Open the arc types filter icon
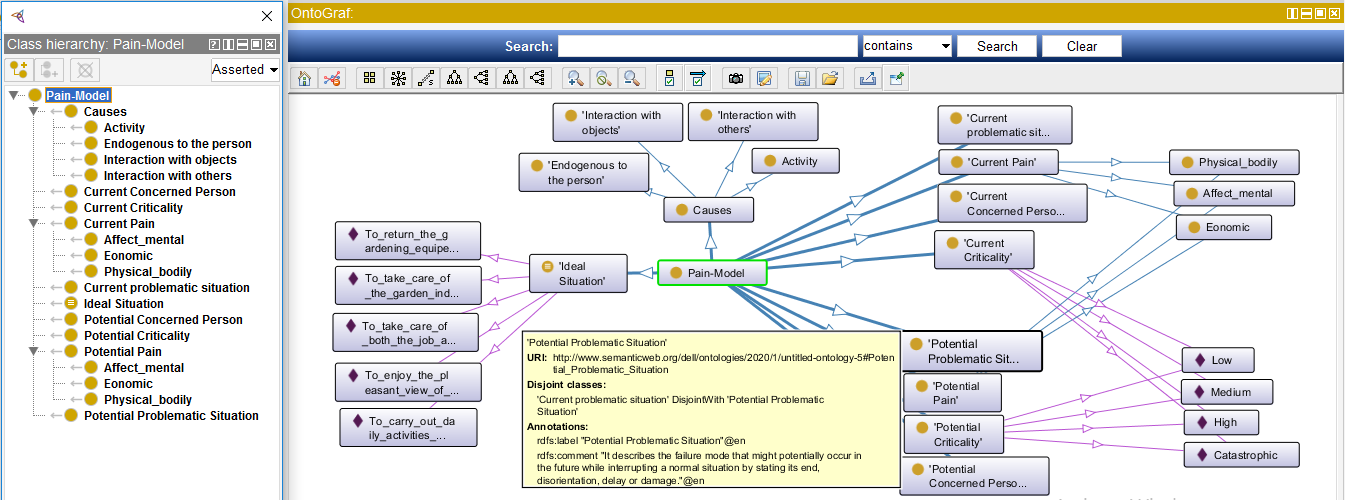Screen dimensions: 1345x500 (x=698, y=78)
